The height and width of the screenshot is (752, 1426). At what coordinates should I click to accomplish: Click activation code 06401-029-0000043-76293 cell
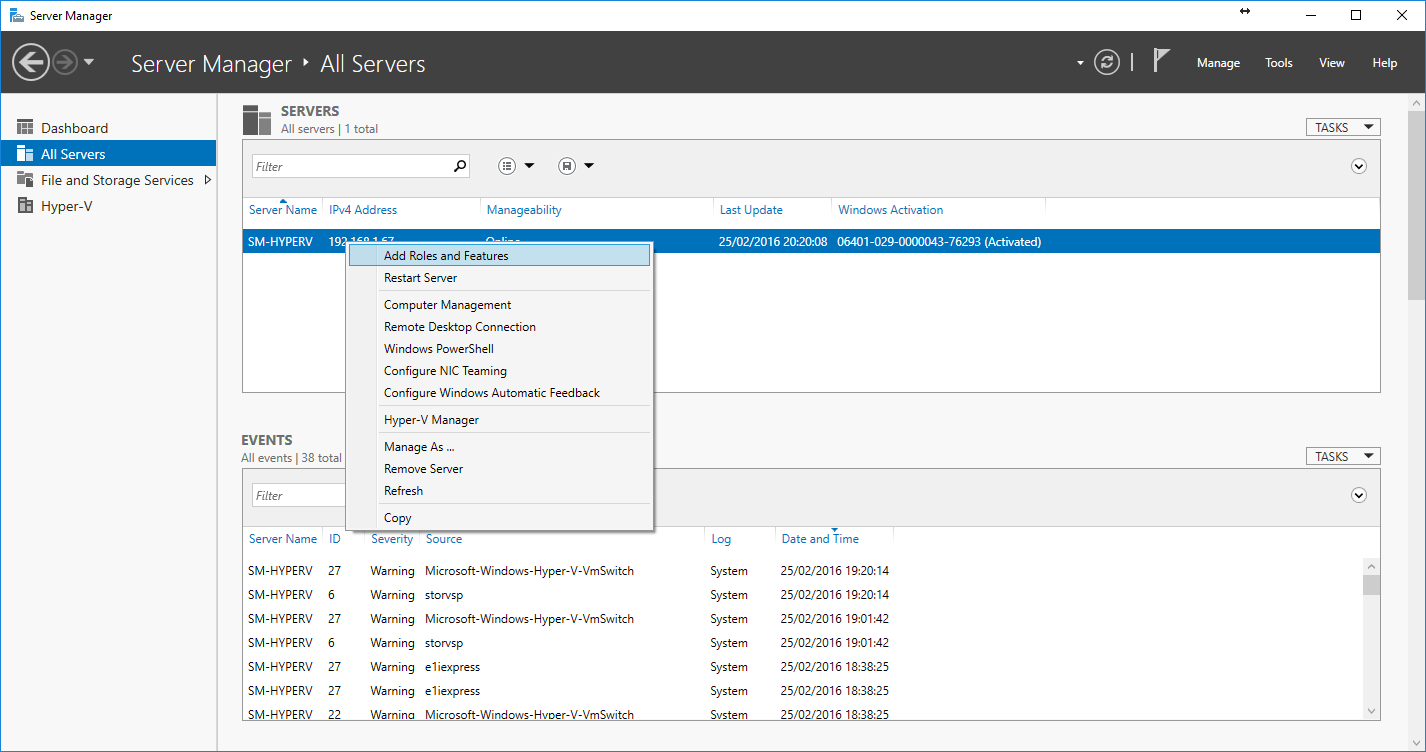pyautogui.click(x=939, y=242)
